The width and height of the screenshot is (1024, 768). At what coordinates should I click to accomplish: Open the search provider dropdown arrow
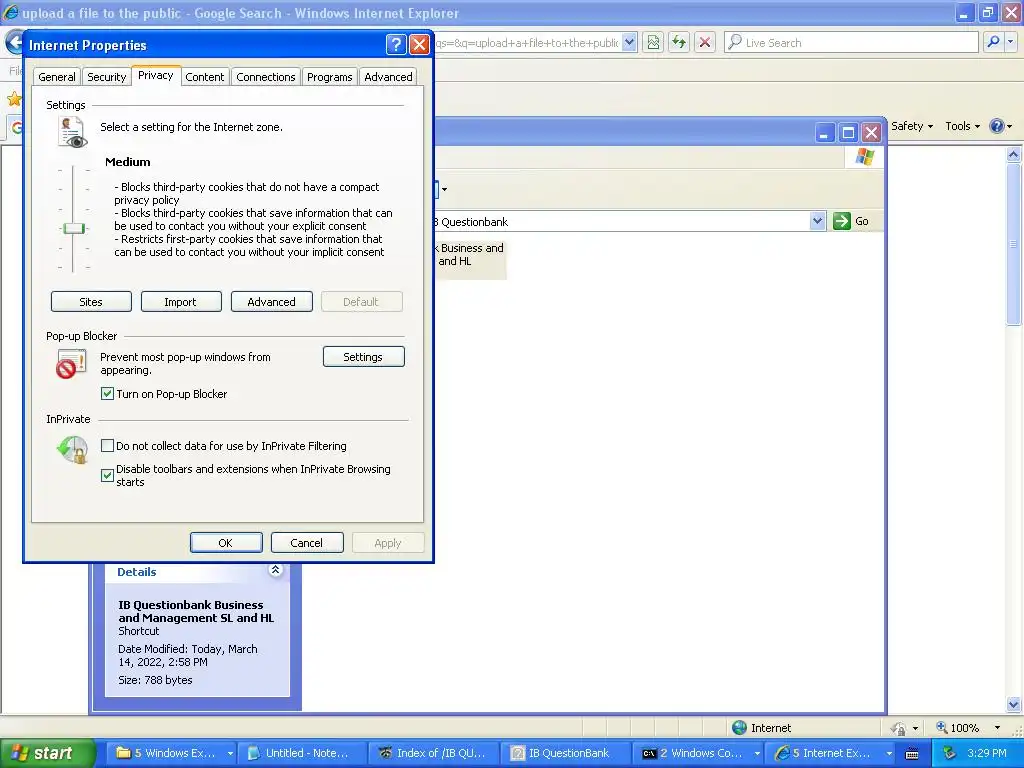1010,42
